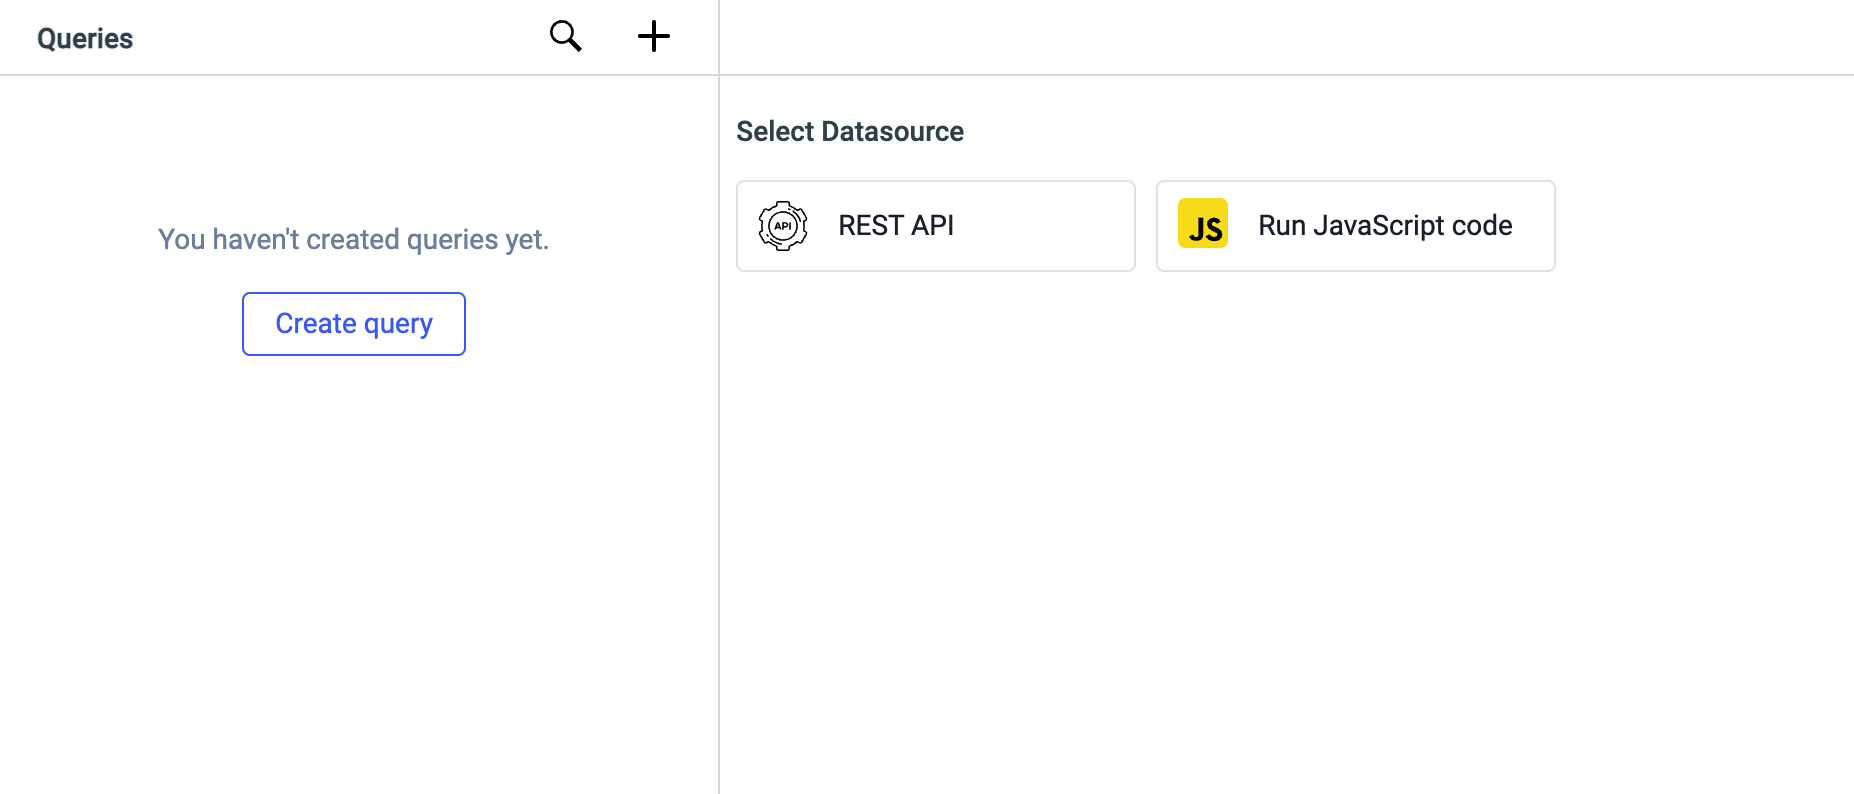Choose Run JavaScript code datasource
Screen dimensions: 1854x794
(1356, 226)
